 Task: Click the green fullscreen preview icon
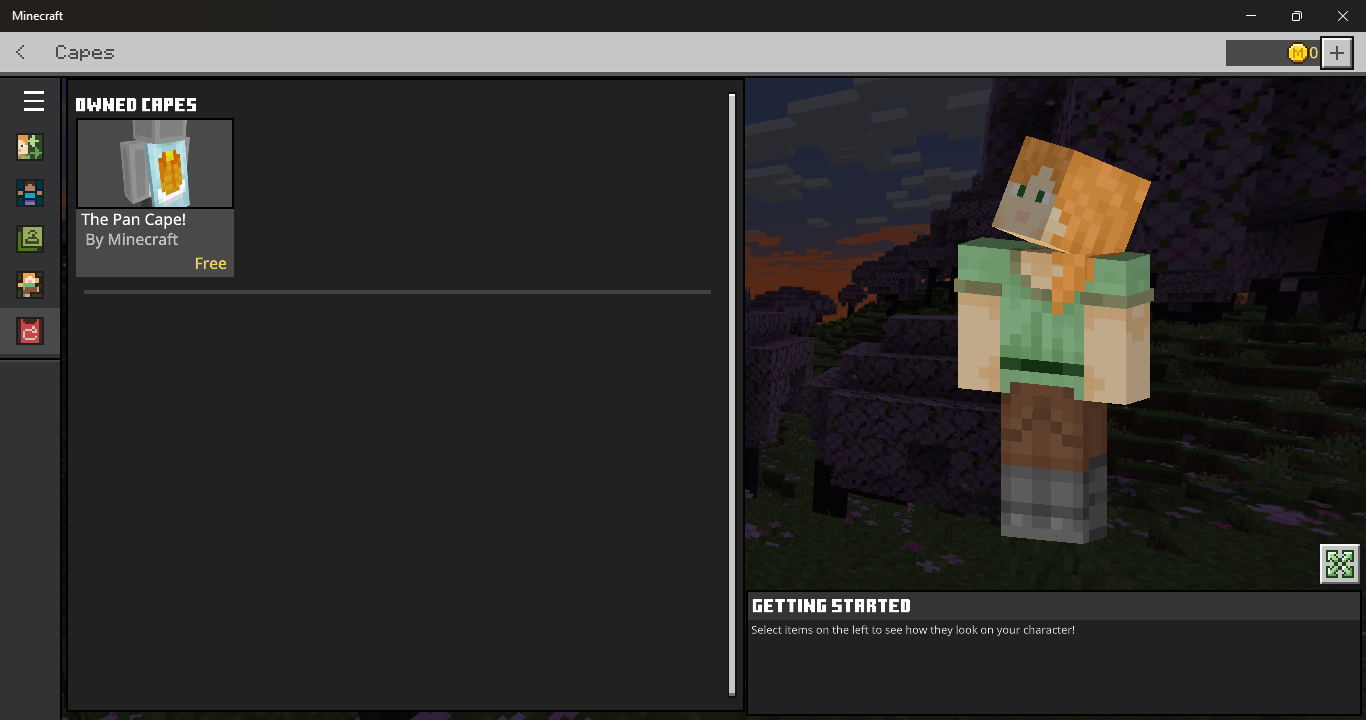tap(1339, 564)
